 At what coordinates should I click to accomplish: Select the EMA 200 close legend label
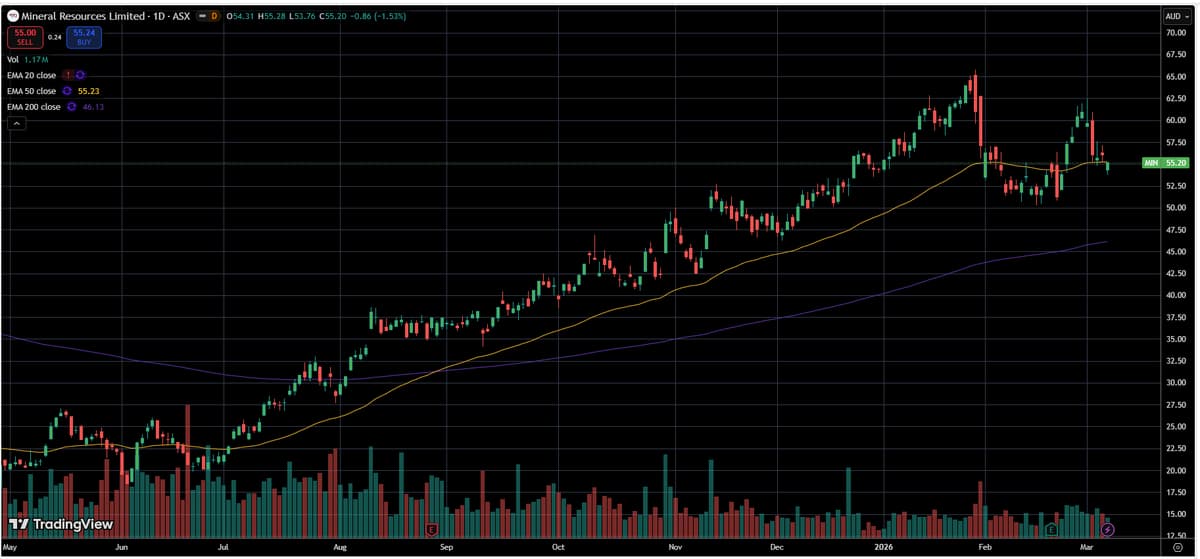34,107
